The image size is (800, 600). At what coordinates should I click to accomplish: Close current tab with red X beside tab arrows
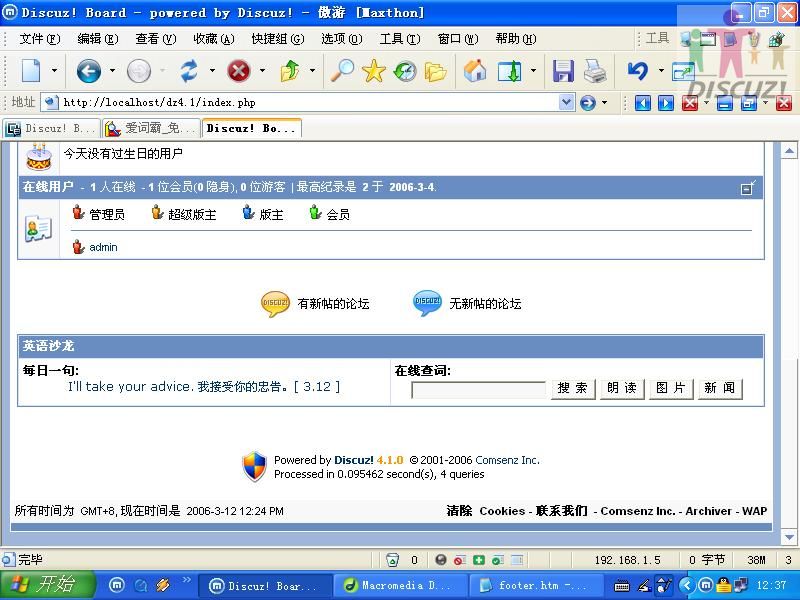[690, 103]
